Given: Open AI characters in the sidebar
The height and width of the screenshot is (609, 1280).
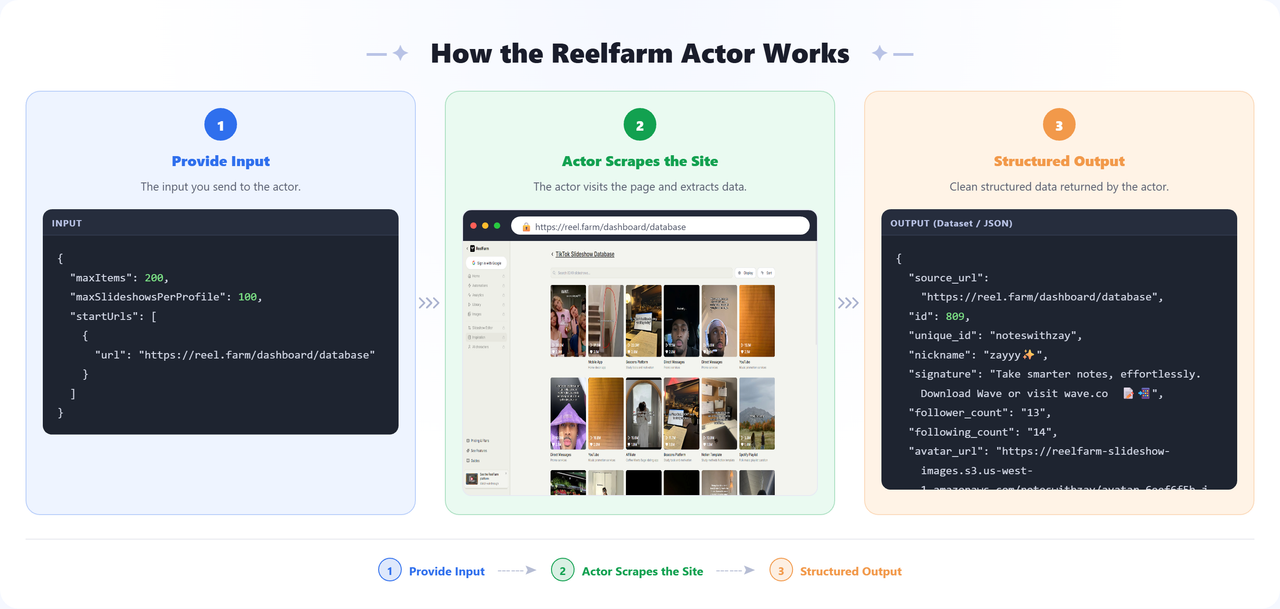Looking at the screenshot, I should 486,347.
